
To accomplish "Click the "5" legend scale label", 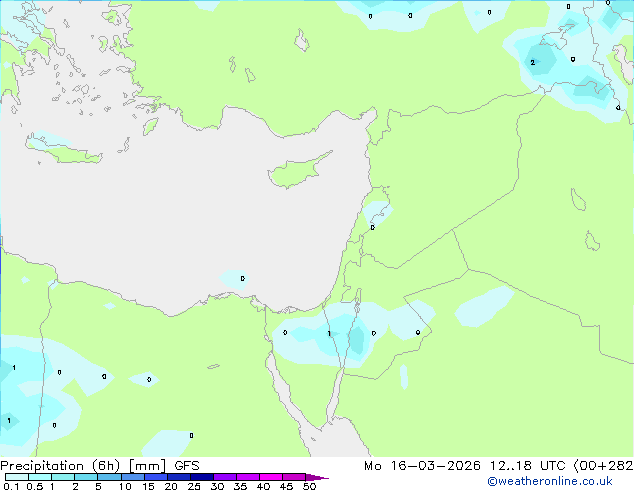I will point(98,486).
